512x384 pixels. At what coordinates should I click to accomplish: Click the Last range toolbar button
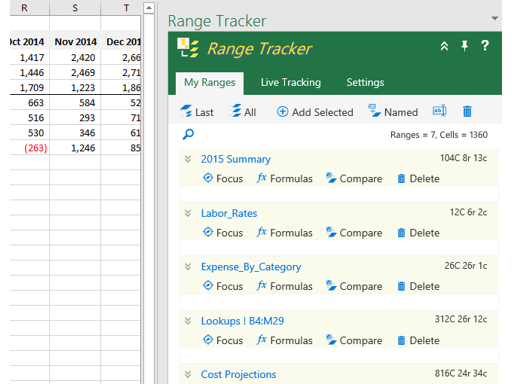click(x=197, y=112)
